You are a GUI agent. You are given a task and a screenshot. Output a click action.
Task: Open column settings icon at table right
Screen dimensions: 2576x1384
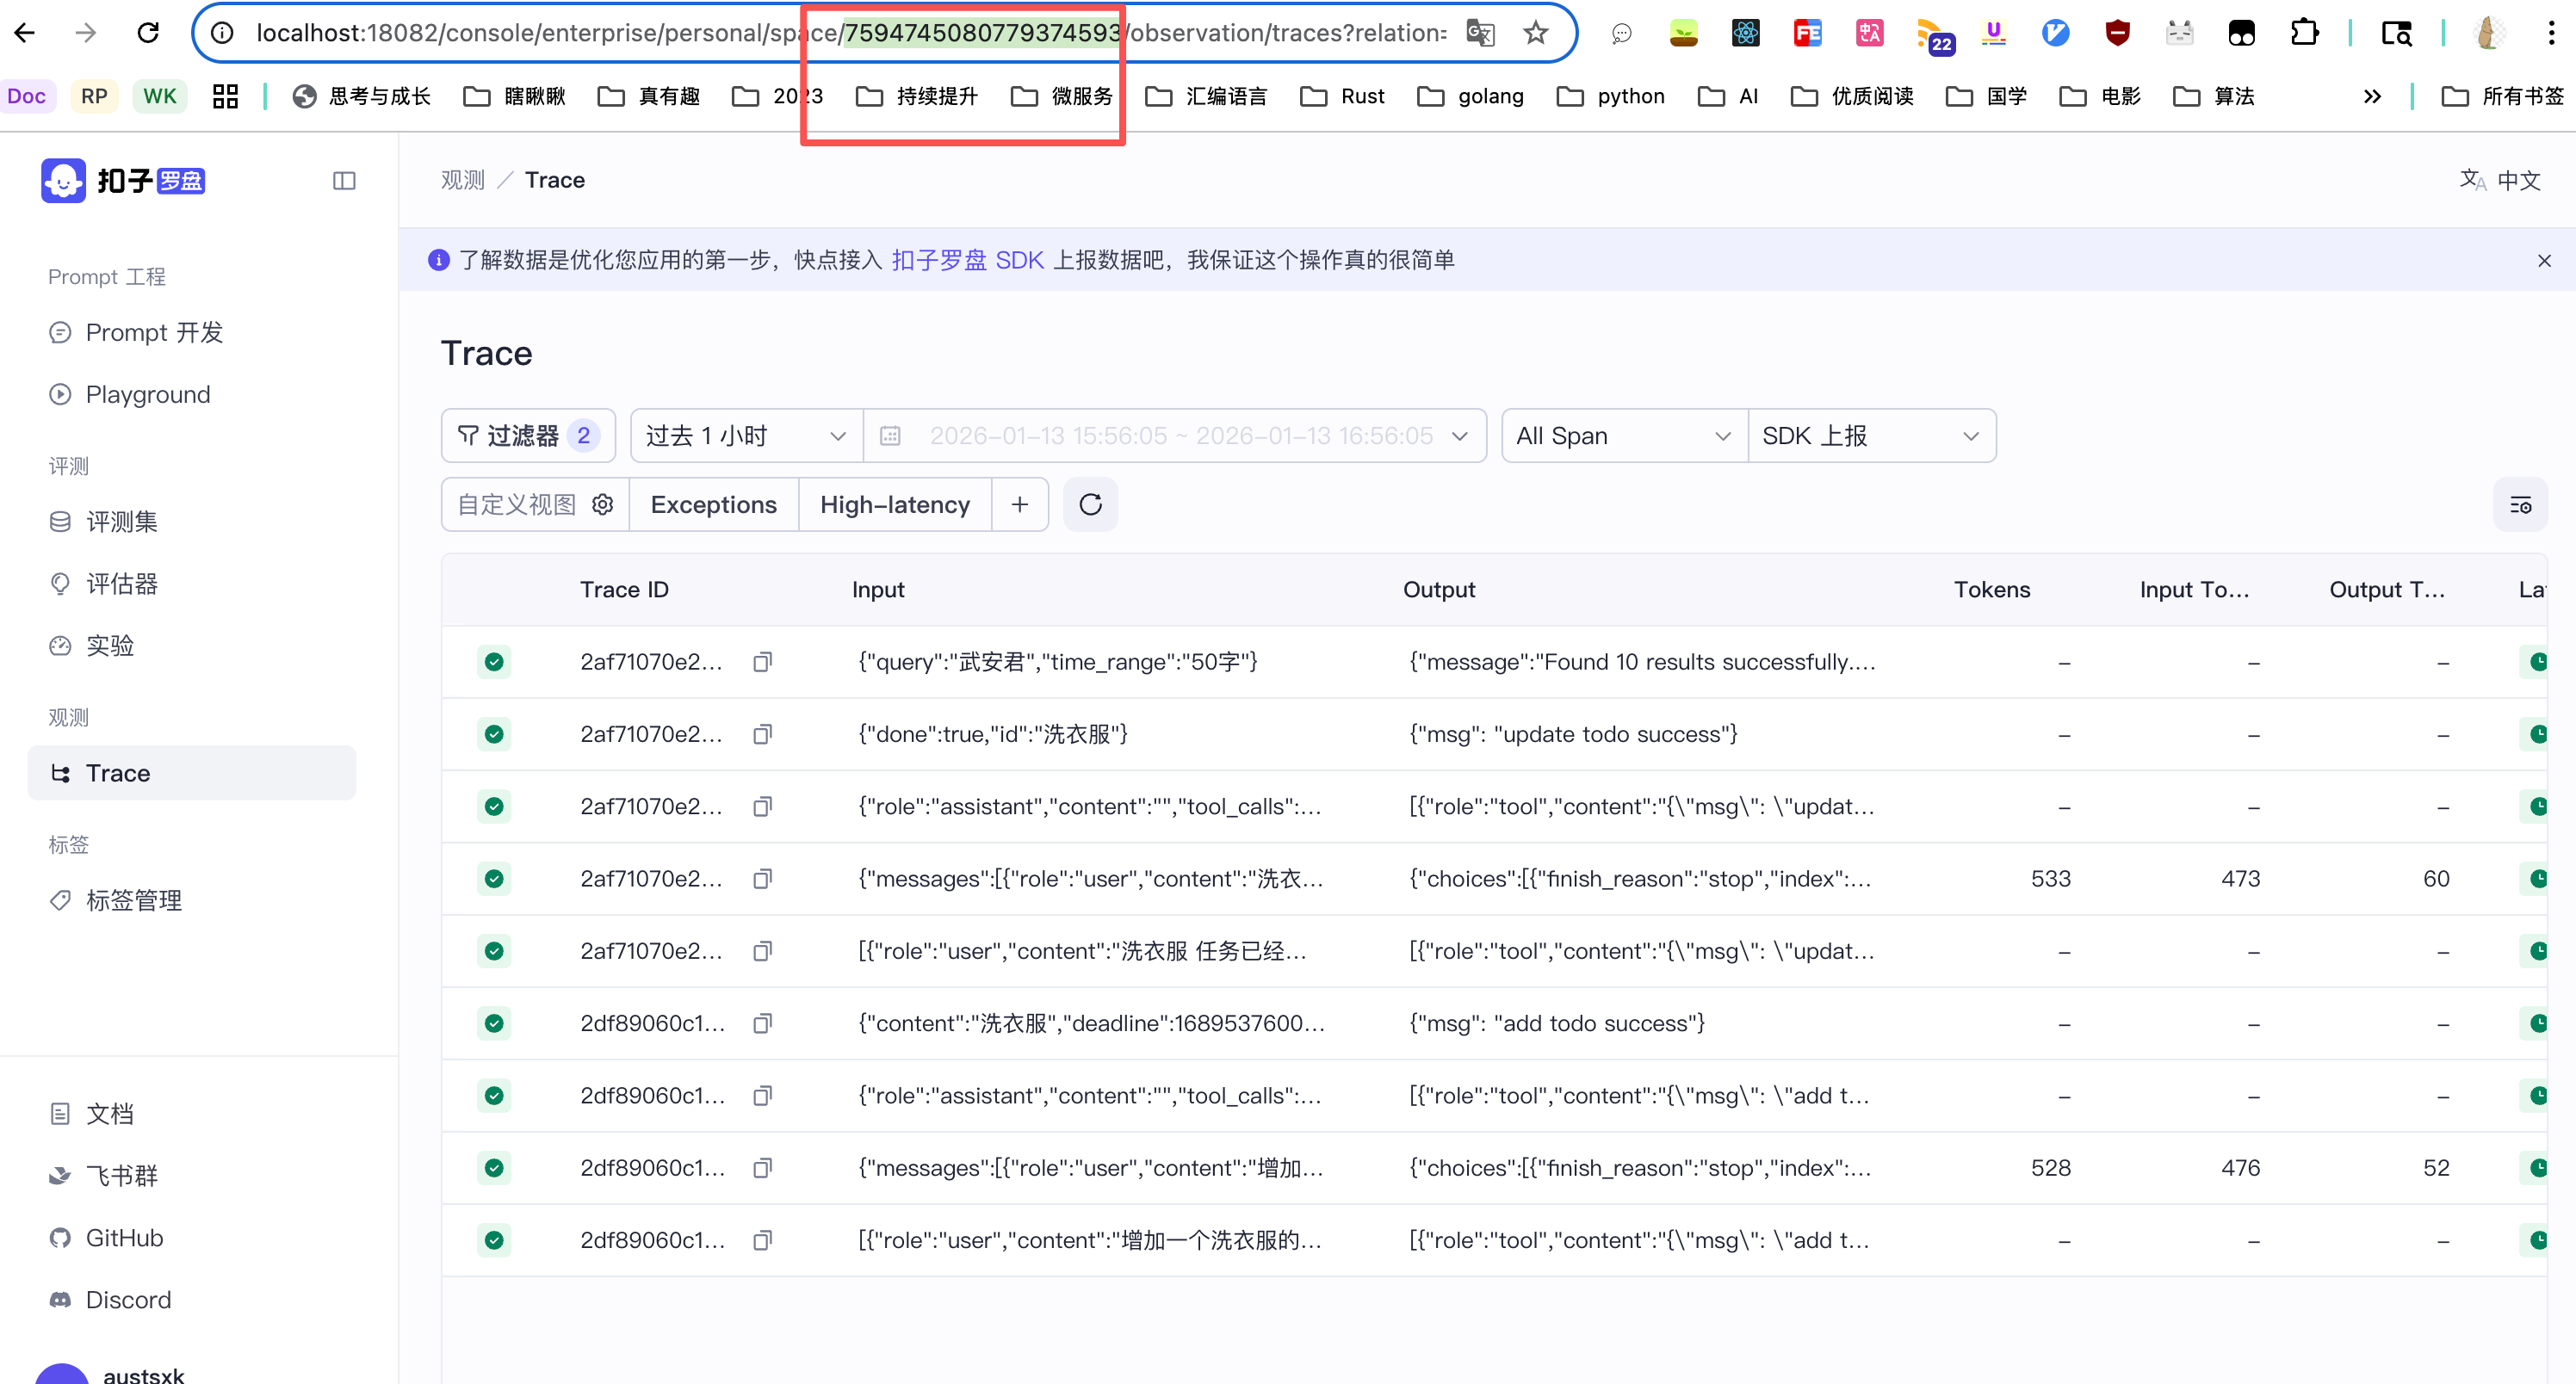[2520, 505]
